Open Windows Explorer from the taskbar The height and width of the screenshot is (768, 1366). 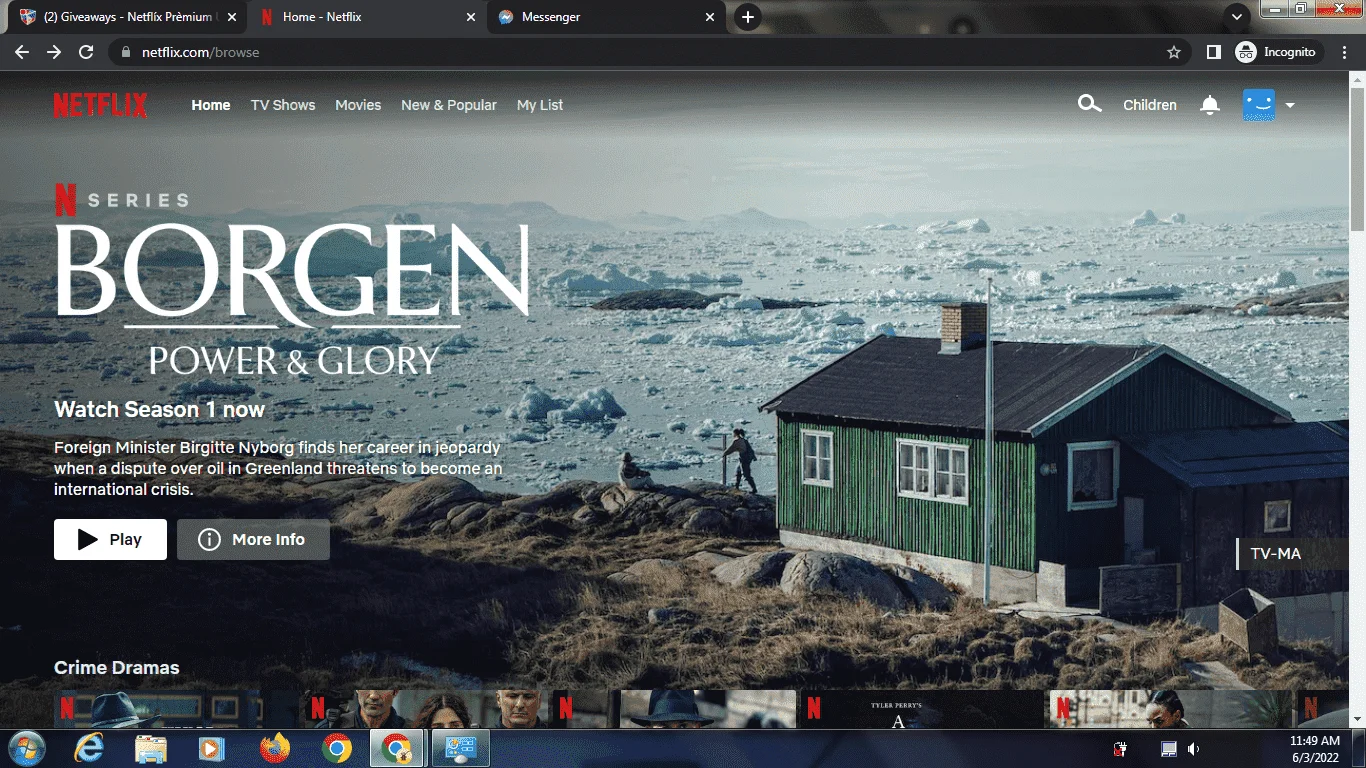151,748
